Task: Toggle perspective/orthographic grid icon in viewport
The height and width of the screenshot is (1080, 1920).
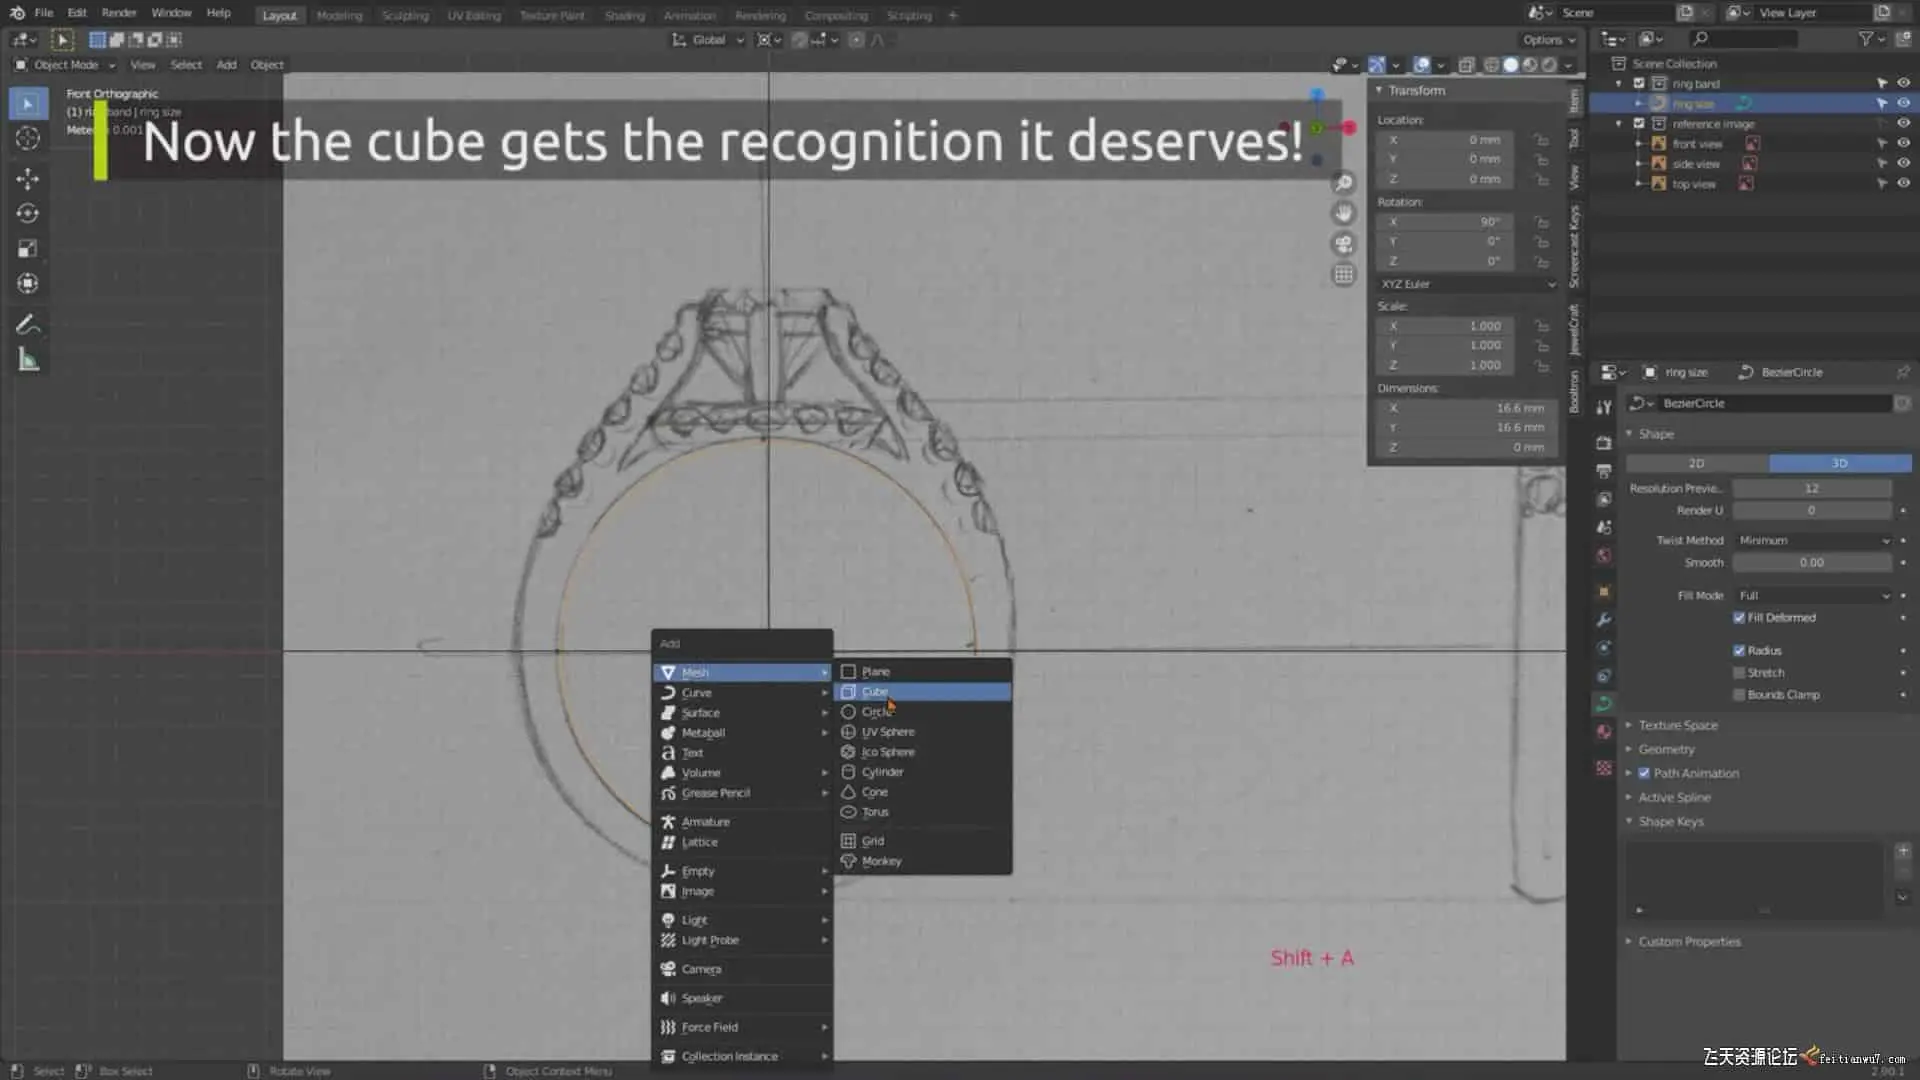Action: point(1344,275)
